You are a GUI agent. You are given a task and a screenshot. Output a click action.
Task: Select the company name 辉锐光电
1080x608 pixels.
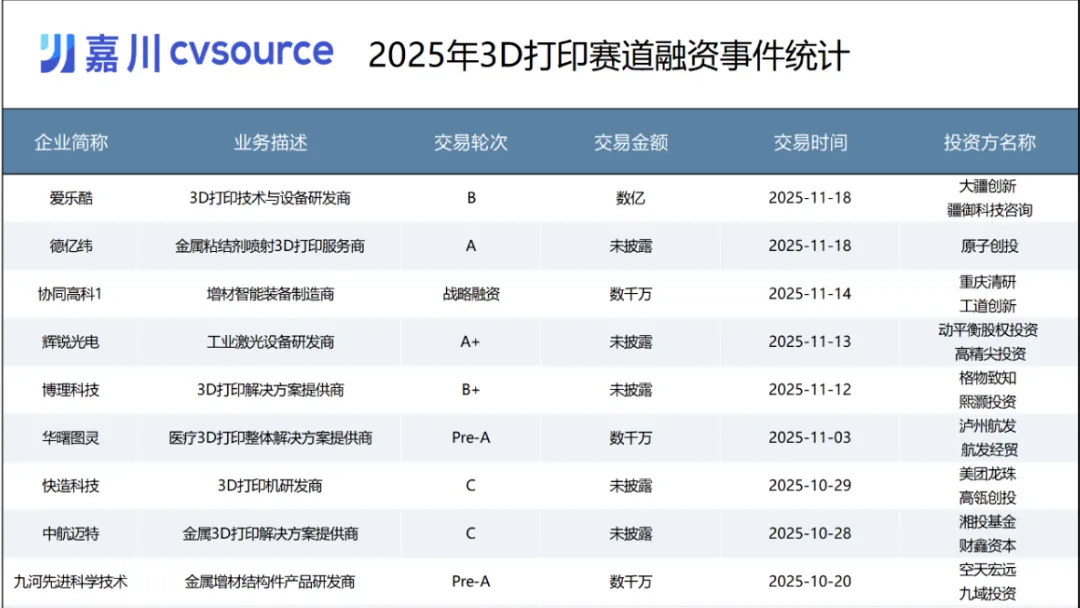[x=71, y=342]
